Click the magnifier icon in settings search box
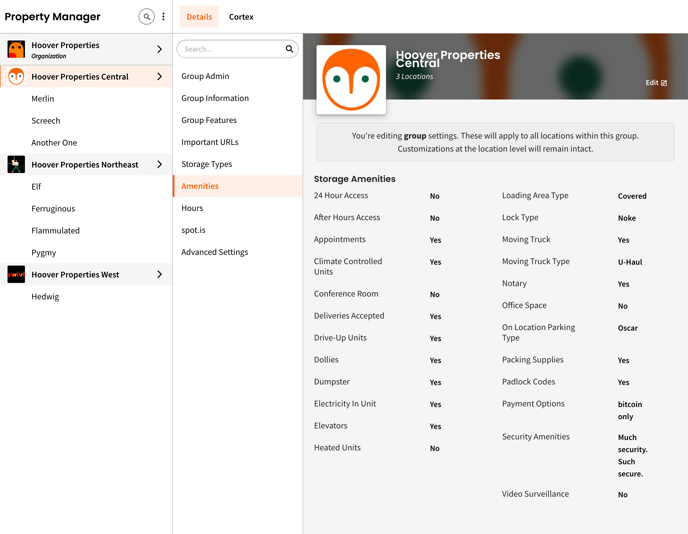 click(289, 49)
